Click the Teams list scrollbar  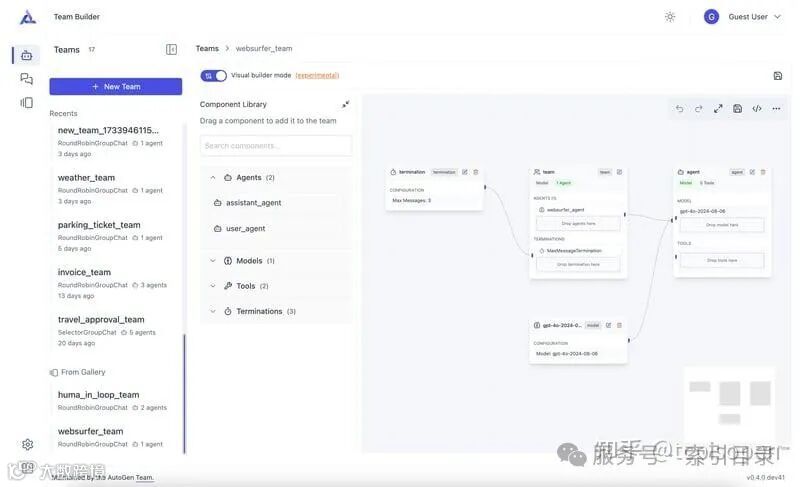pos(184,393)
